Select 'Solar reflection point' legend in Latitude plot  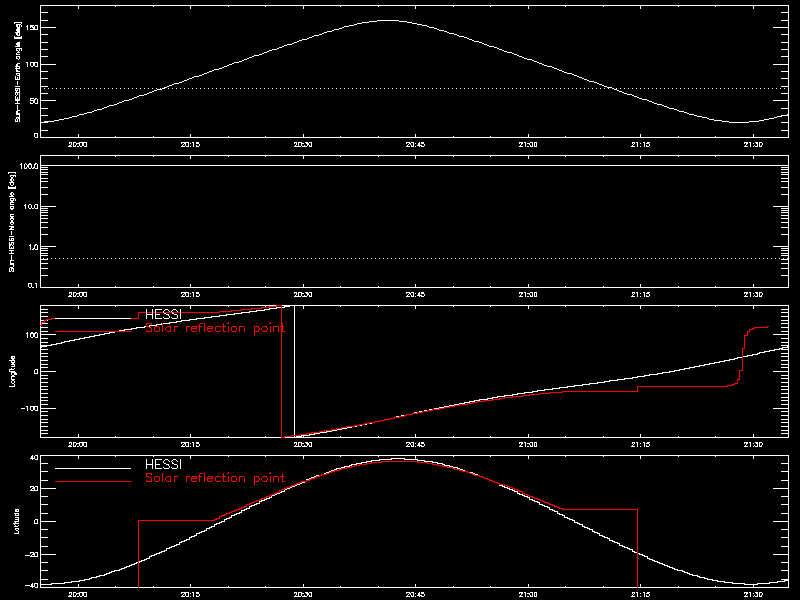(215, 478)
